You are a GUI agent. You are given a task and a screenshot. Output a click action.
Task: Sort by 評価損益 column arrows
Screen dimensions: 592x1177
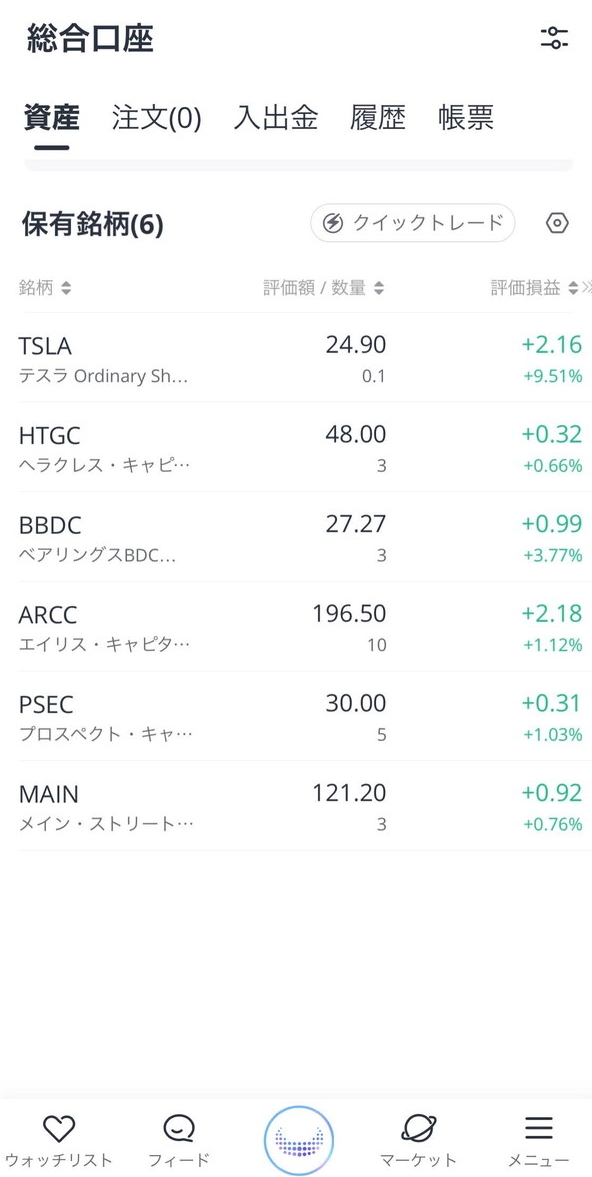[573, 287]
